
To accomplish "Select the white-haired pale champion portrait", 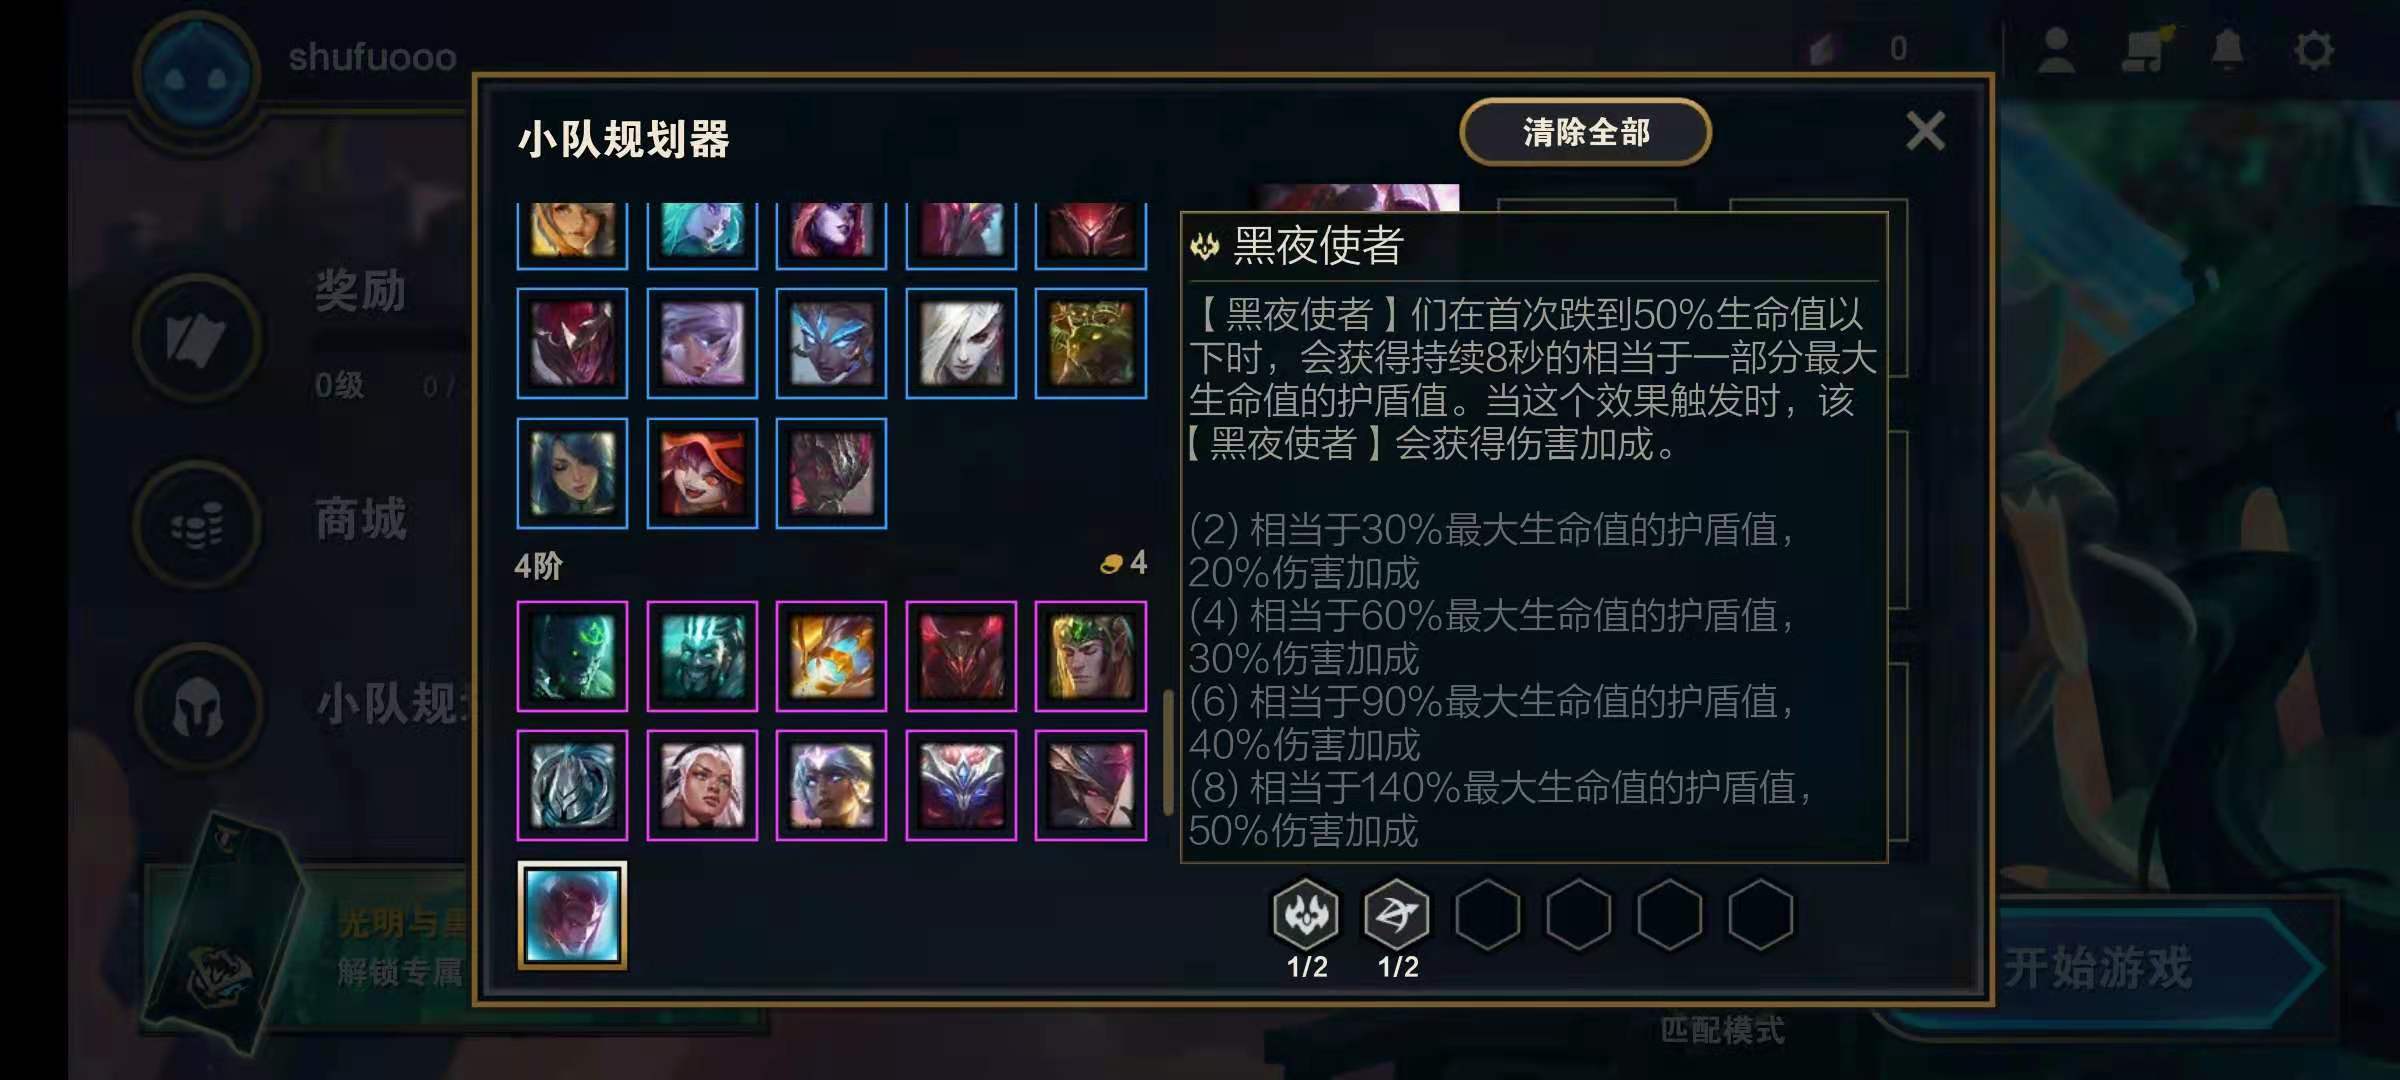I will coord(961,343).
